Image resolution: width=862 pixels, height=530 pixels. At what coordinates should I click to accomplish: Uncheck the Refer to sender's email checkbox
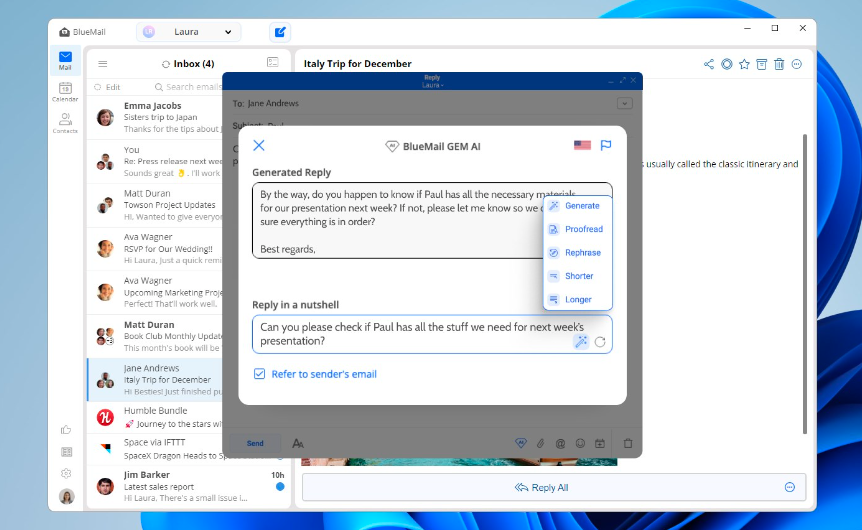[260, 374]
